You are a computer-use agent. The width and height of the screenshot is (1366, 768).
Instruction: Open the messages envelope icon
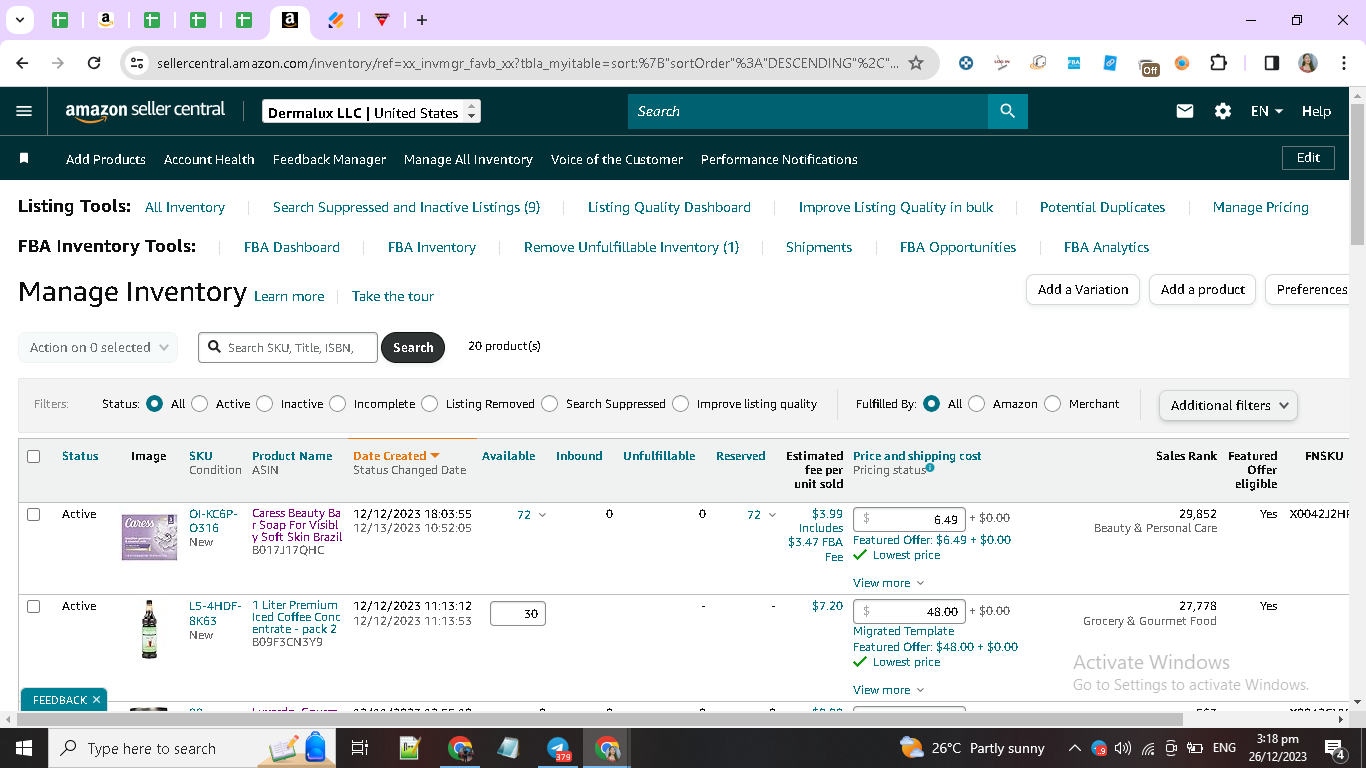pyautogui.click(x=1185, y=111)
